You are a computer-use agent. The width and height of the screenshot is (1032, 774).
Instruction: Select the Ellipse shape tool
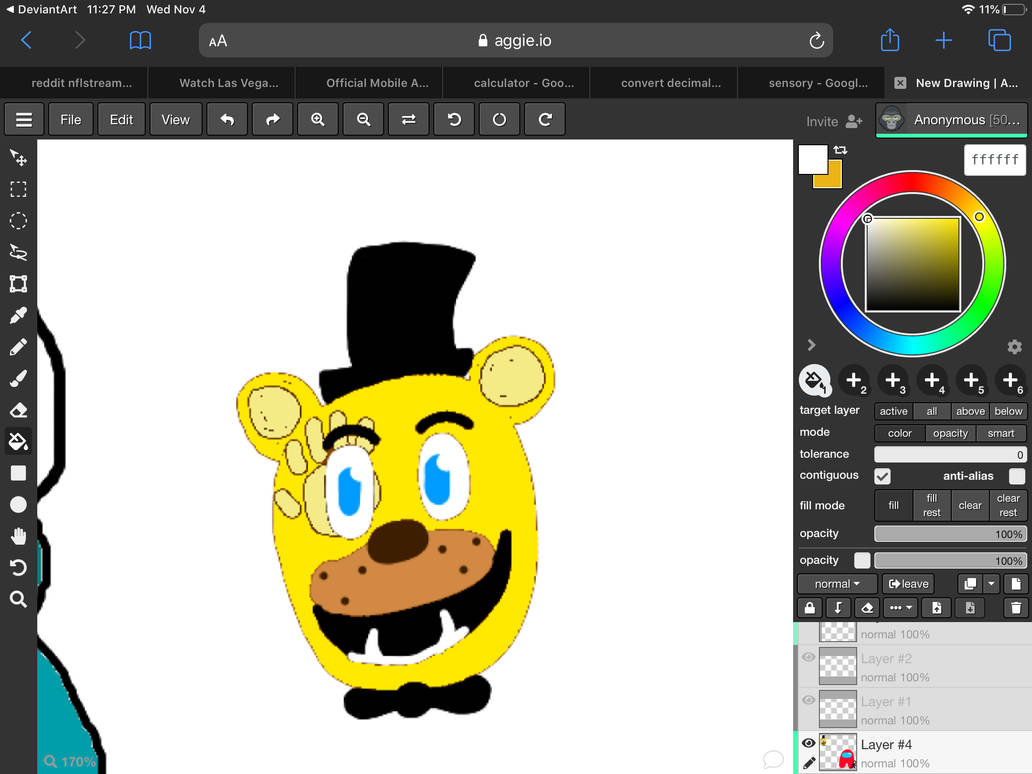tap(18, 505)
